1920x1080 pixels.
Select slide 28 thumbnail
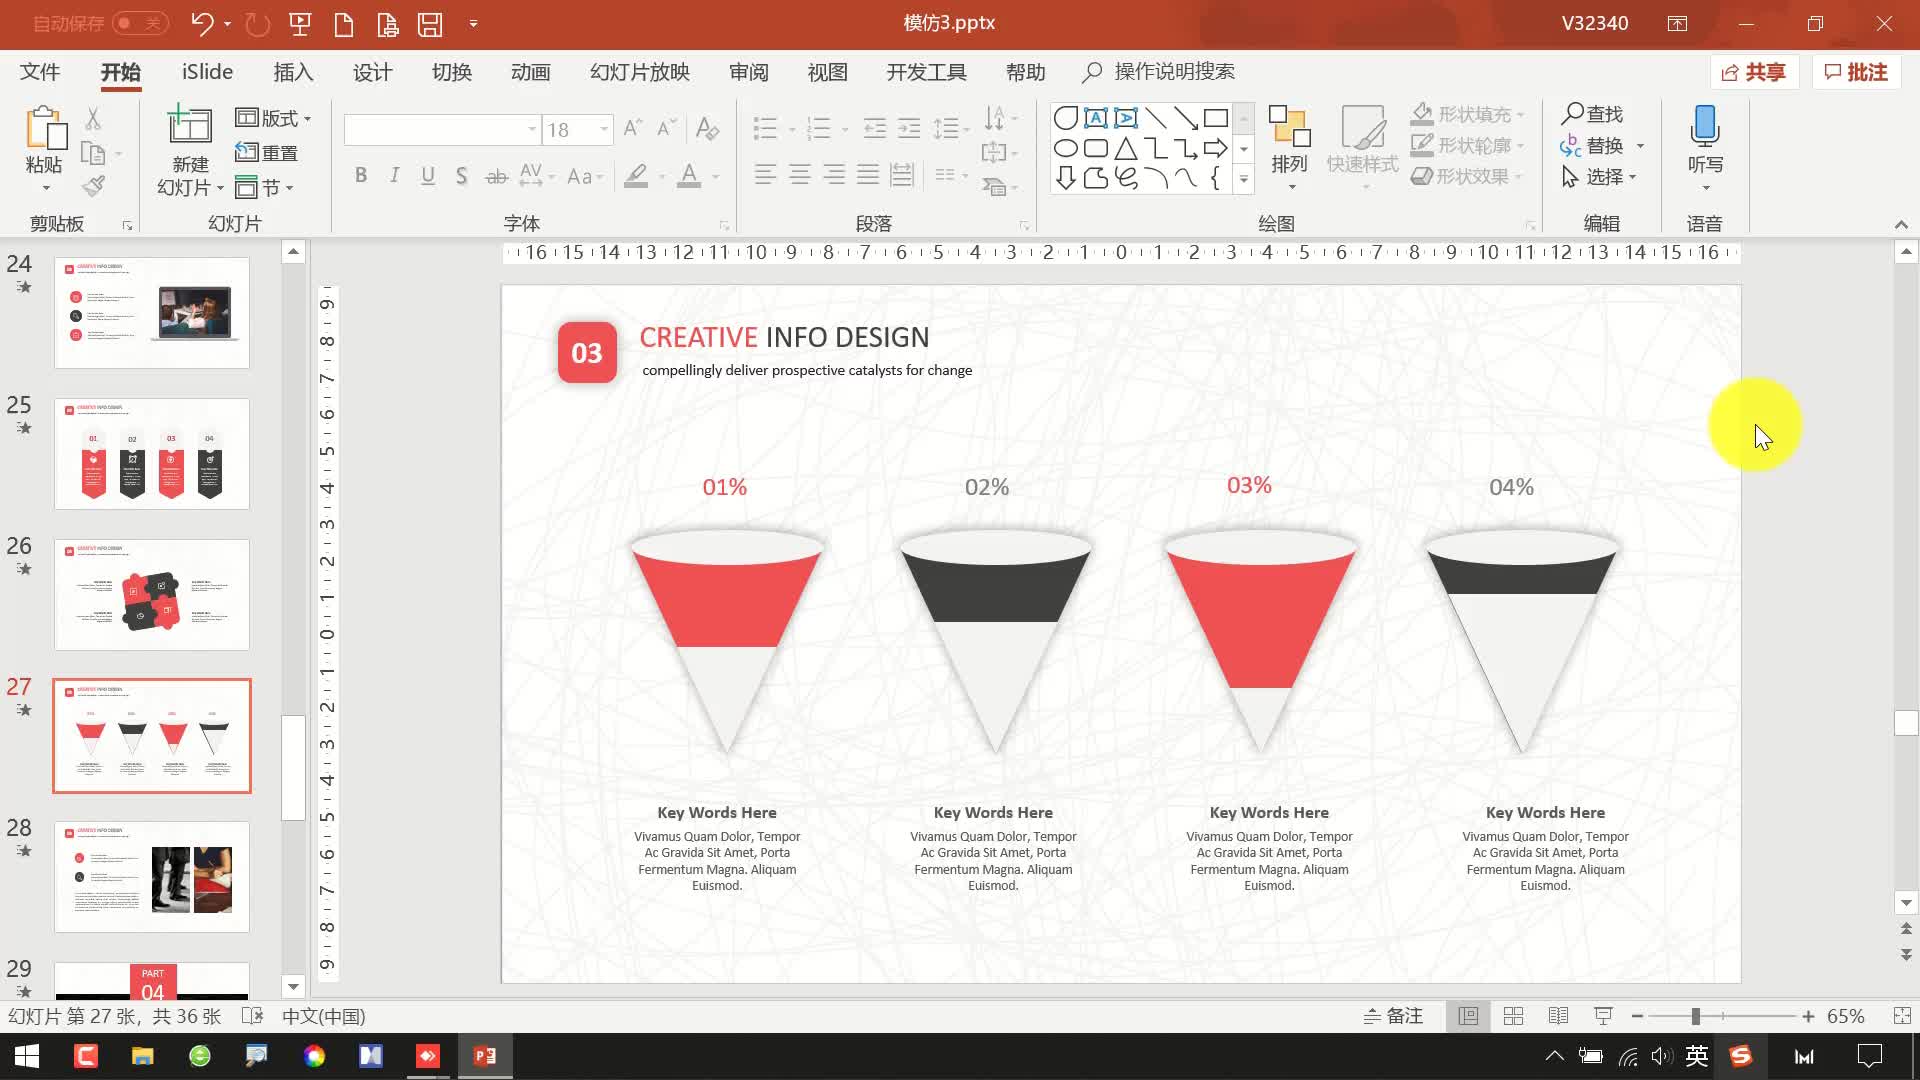[x=152, y=877]
